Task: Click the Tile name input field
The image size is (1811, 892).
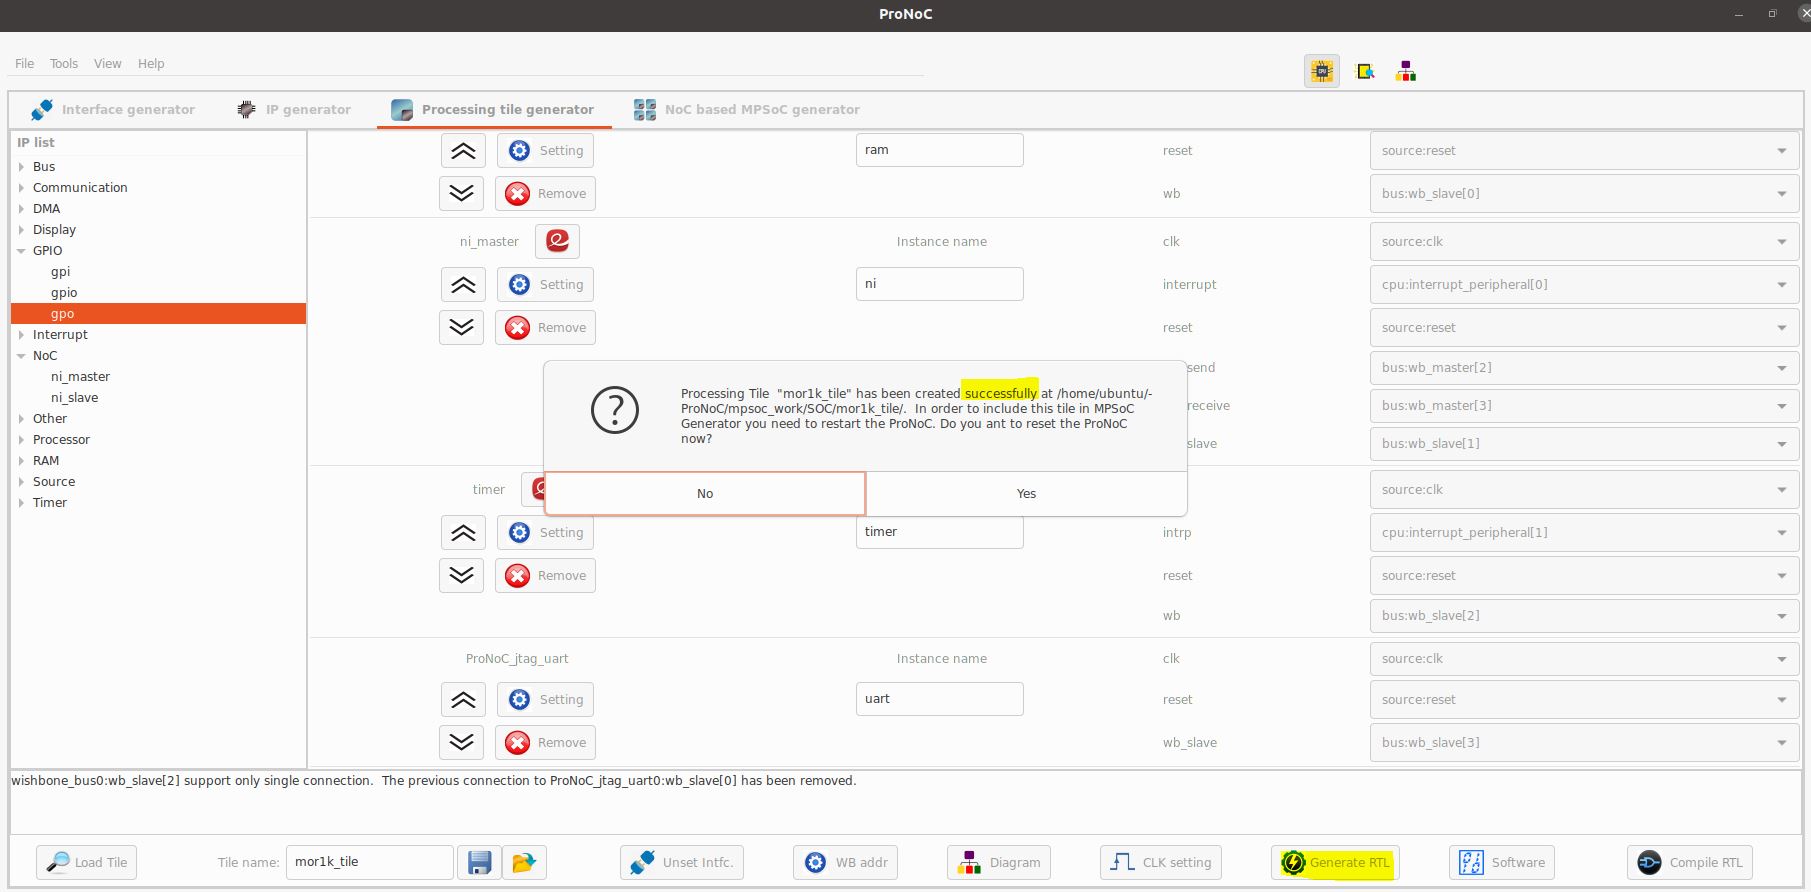Action: [x=370, y=862]
